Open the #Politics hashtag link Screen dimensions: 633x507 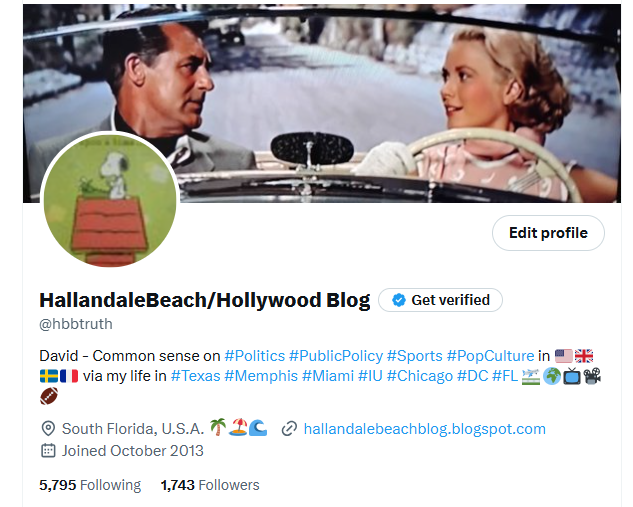point(254,356)
